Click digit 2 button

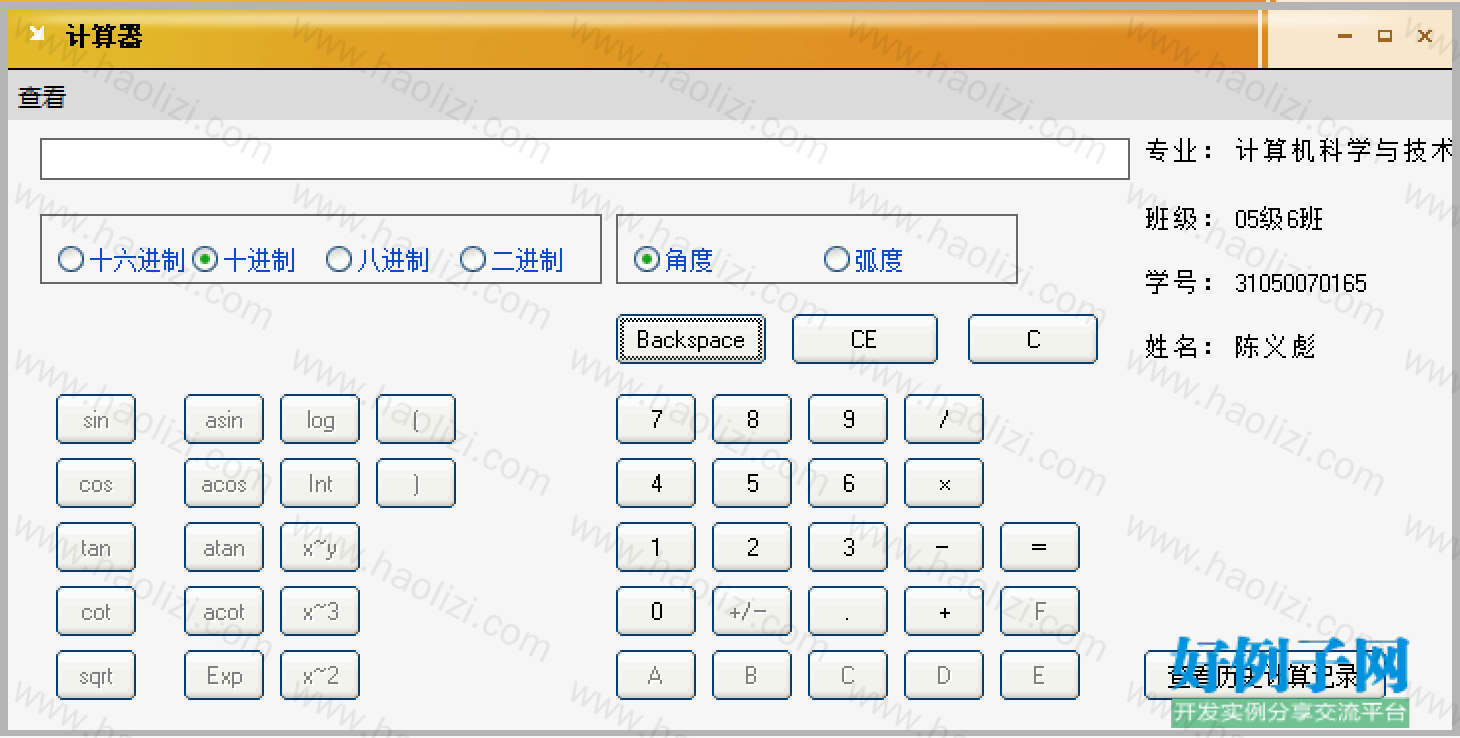tap(752, 547)
